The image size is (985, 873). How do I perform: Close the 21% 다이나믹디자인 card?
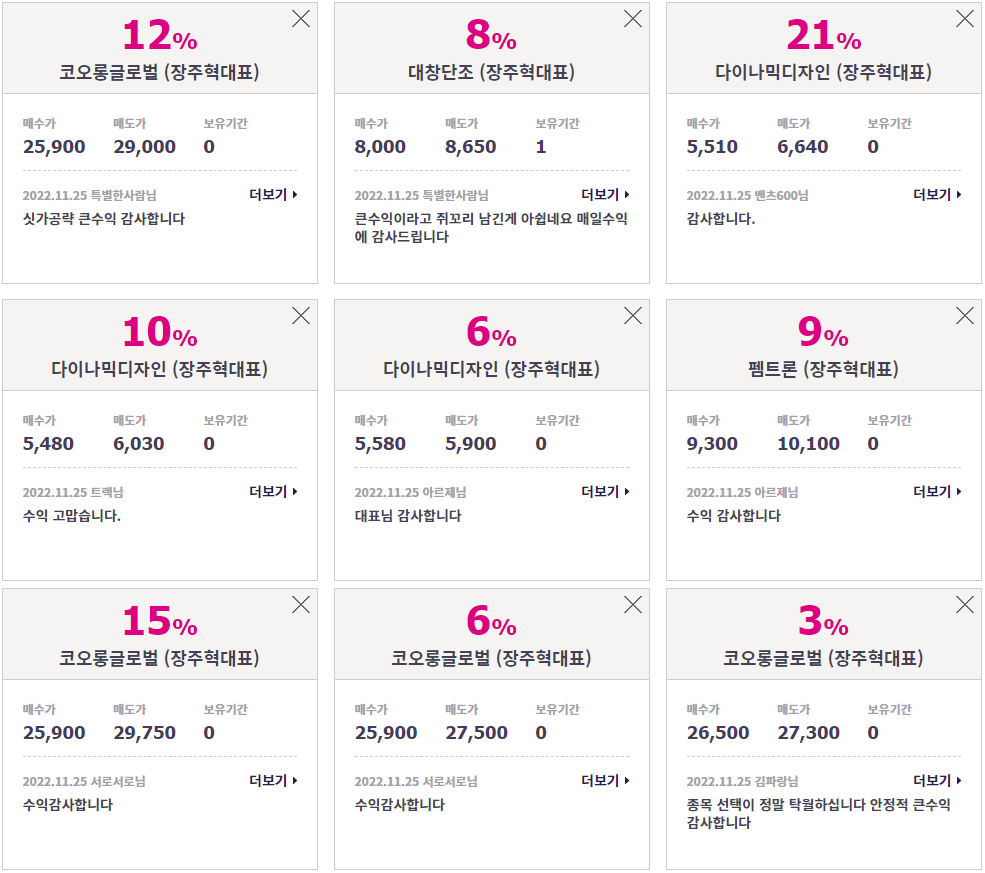pyautogui.click(x=964, y=19)
